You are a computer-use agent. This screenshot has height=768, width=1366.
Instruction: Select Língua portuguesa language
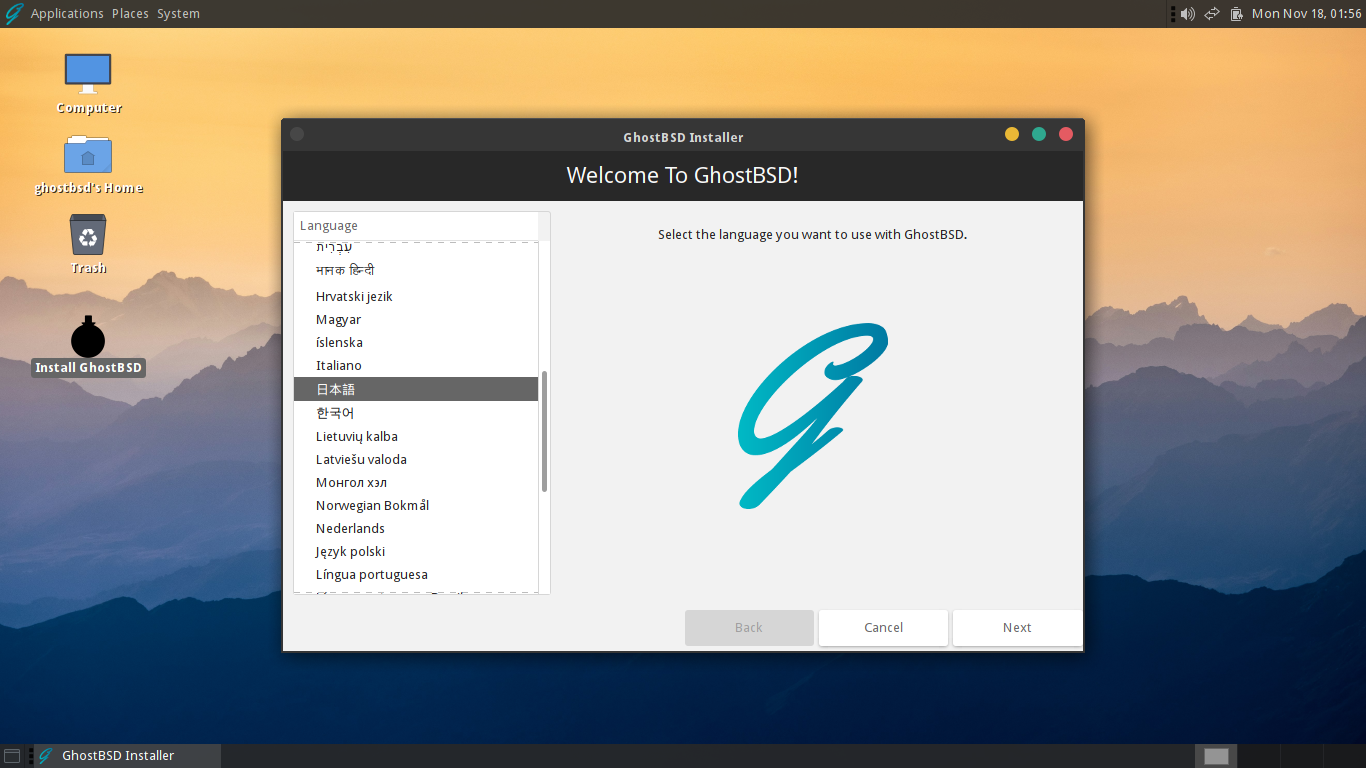[x=416, y=575]
